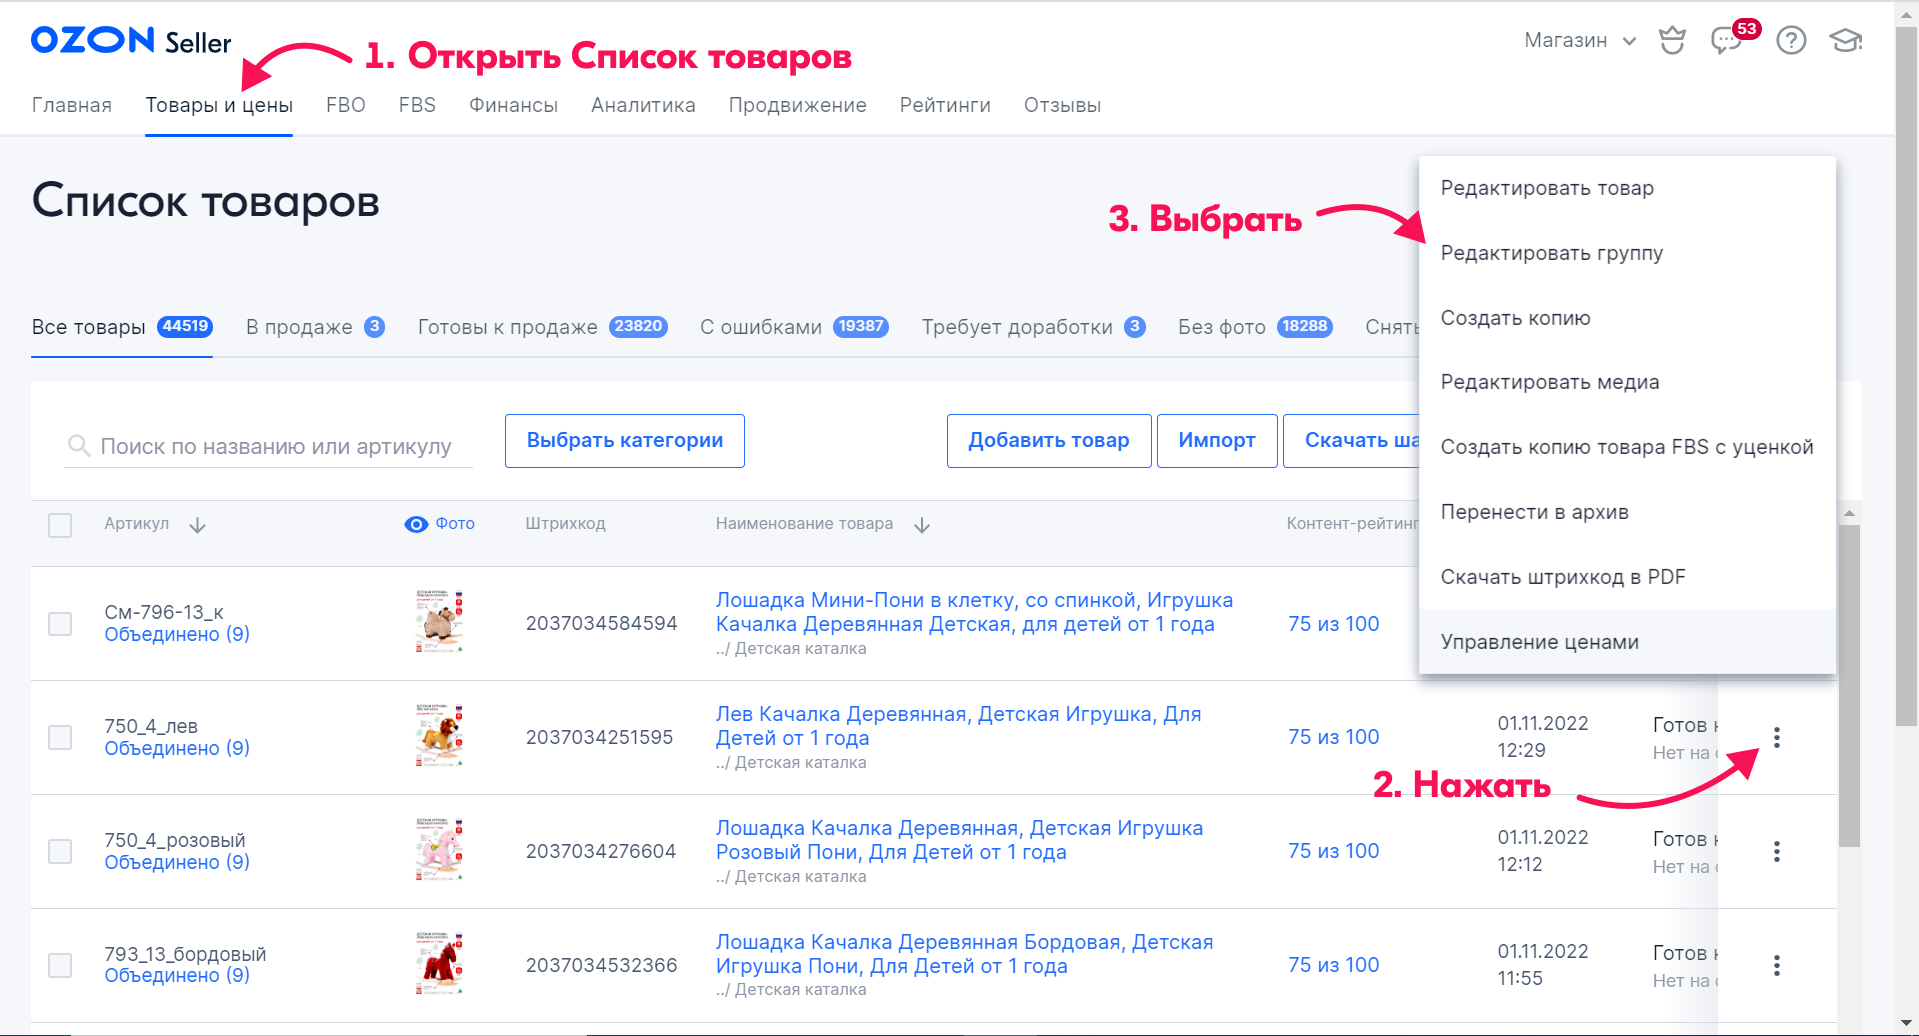
Task: Choose Редактировать группу from context menu
Action: coord(1551,253)
